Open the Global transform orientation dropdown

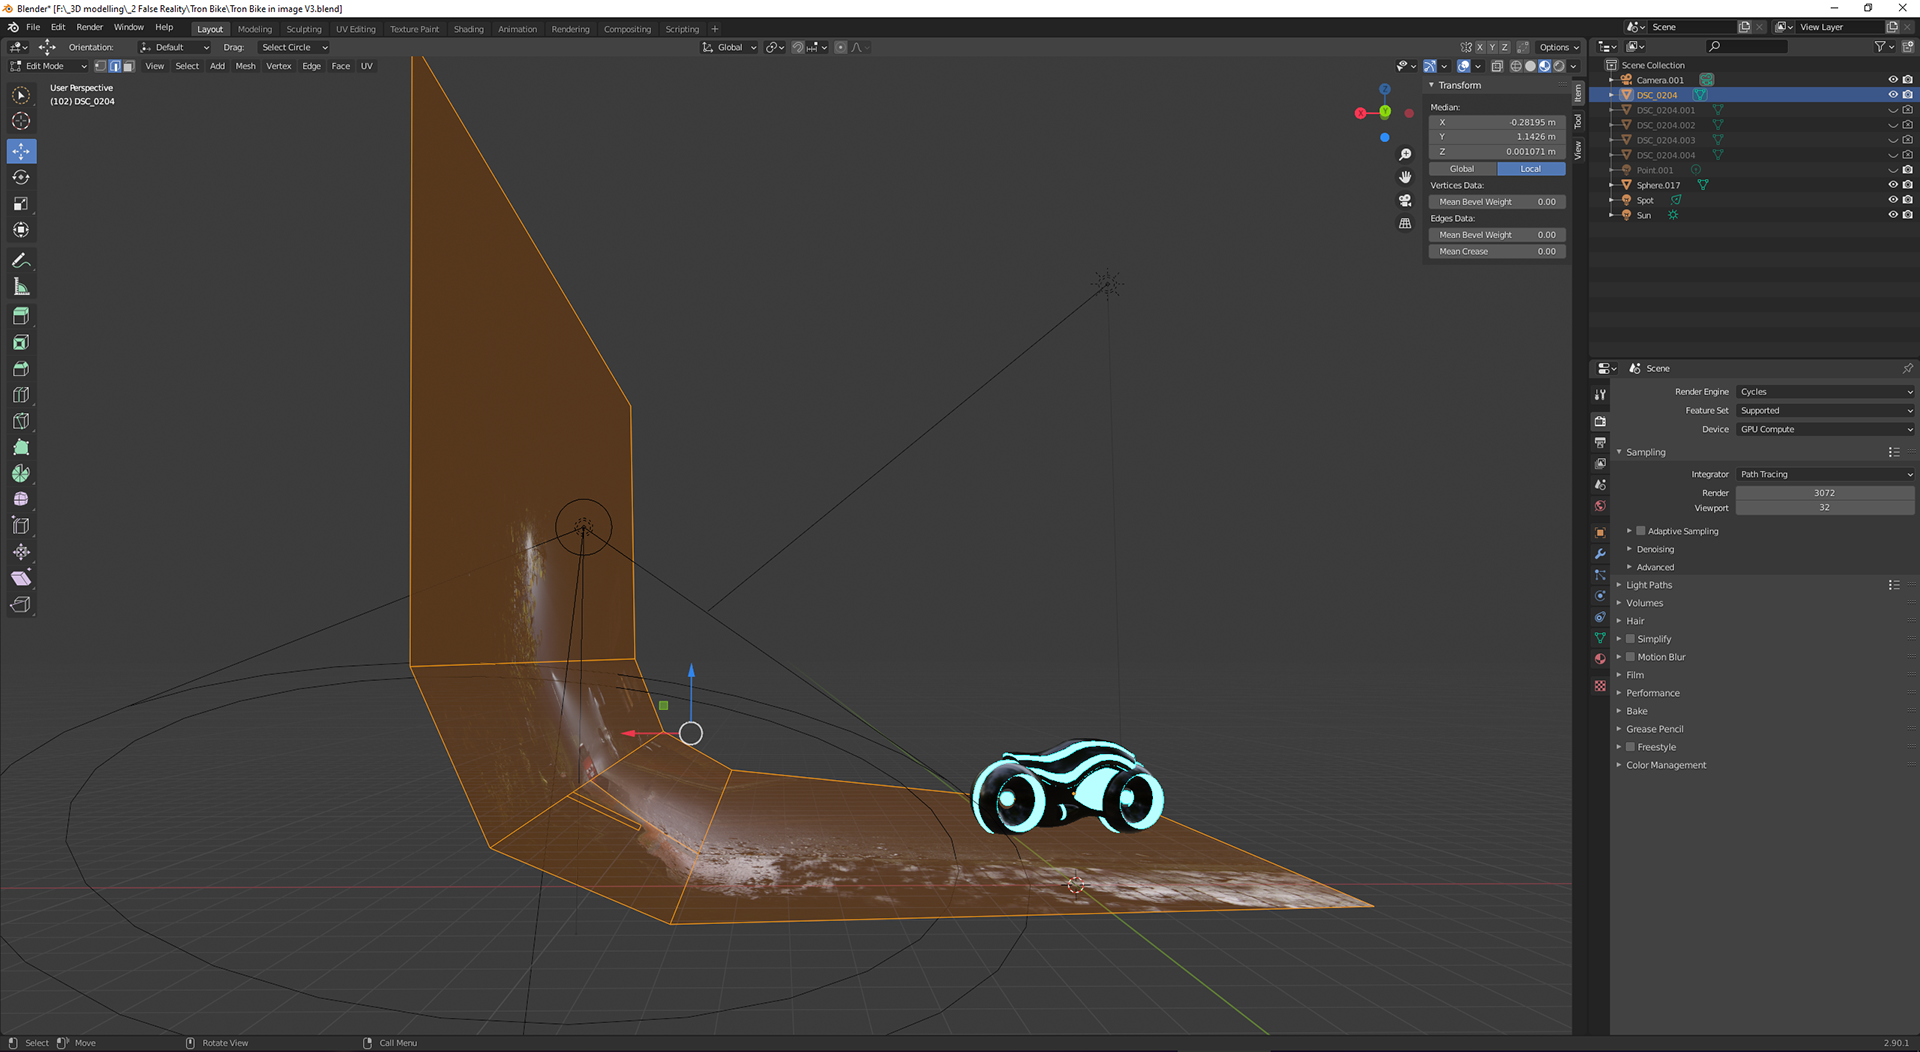pos(729,47)
